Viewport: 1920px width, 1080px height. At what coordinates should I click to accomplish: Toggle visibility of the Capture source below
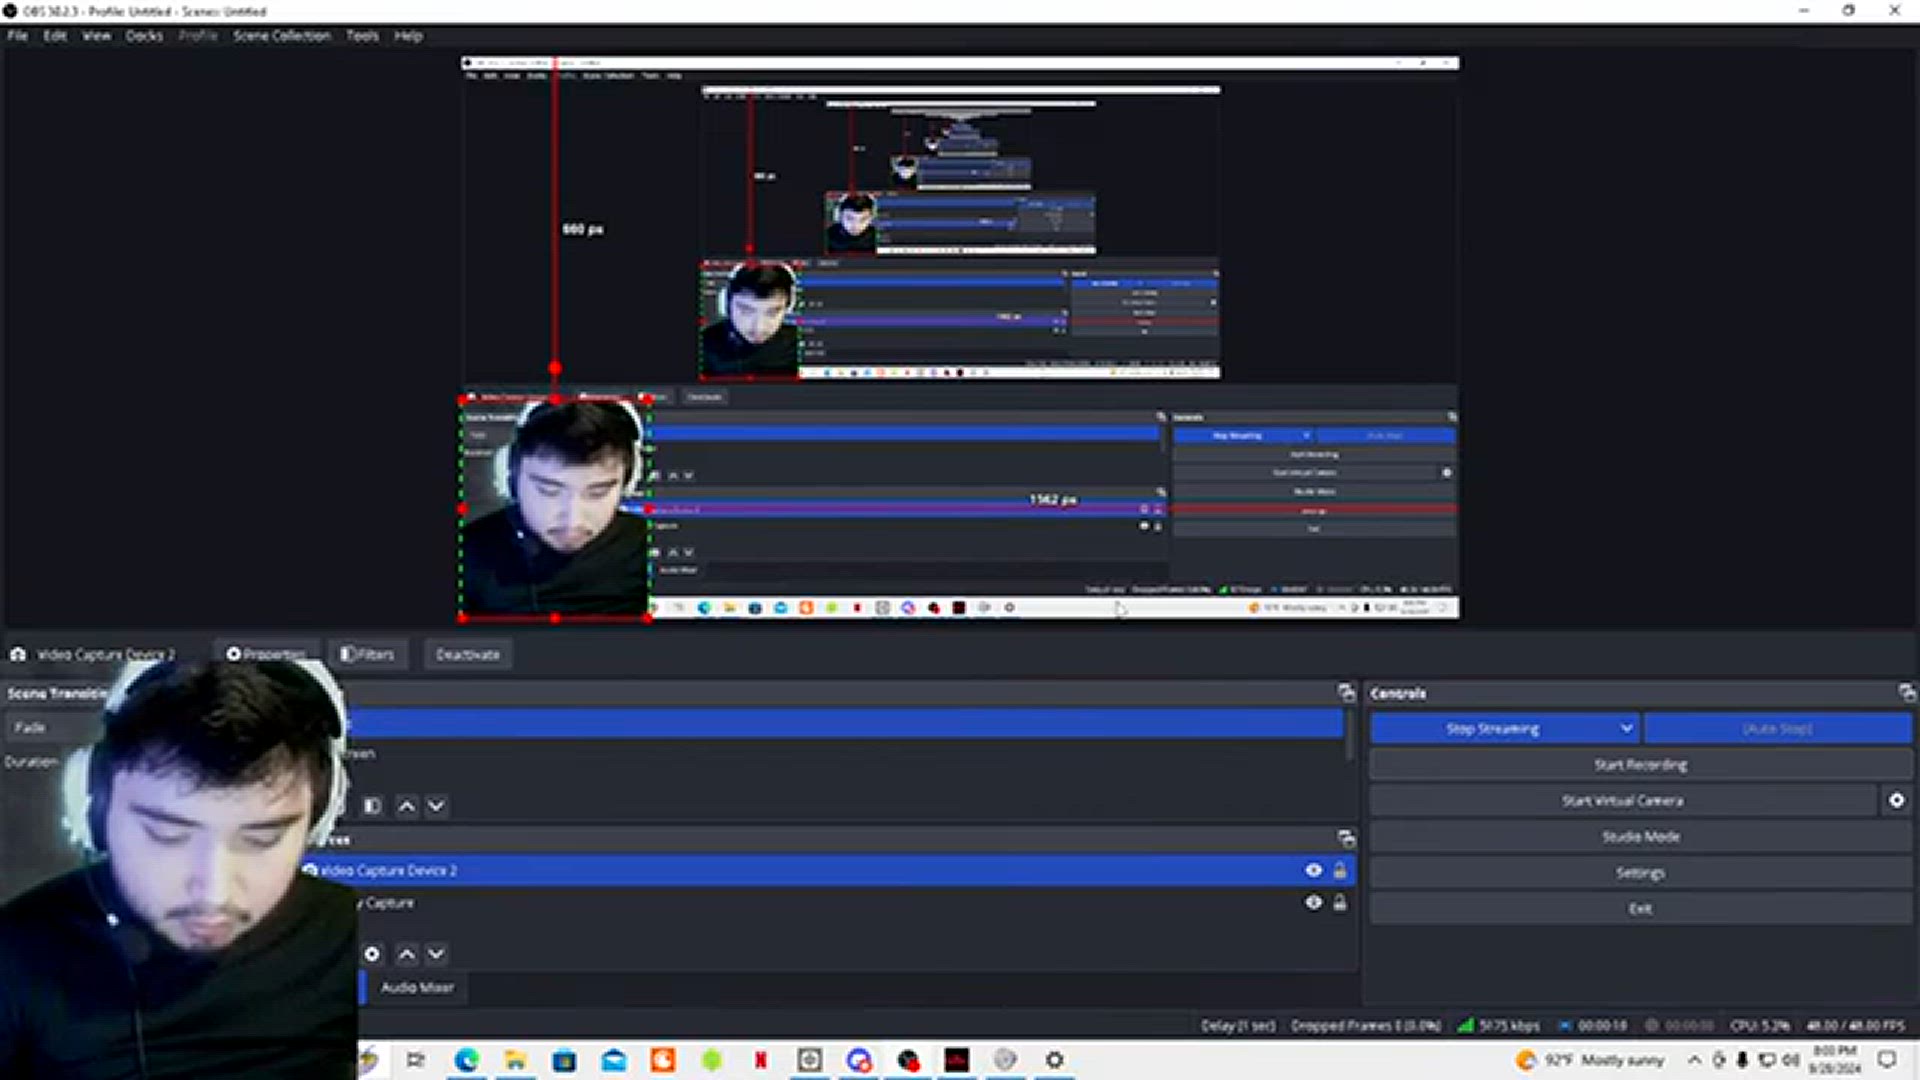pyautogui.click(x=1313, y=902)
